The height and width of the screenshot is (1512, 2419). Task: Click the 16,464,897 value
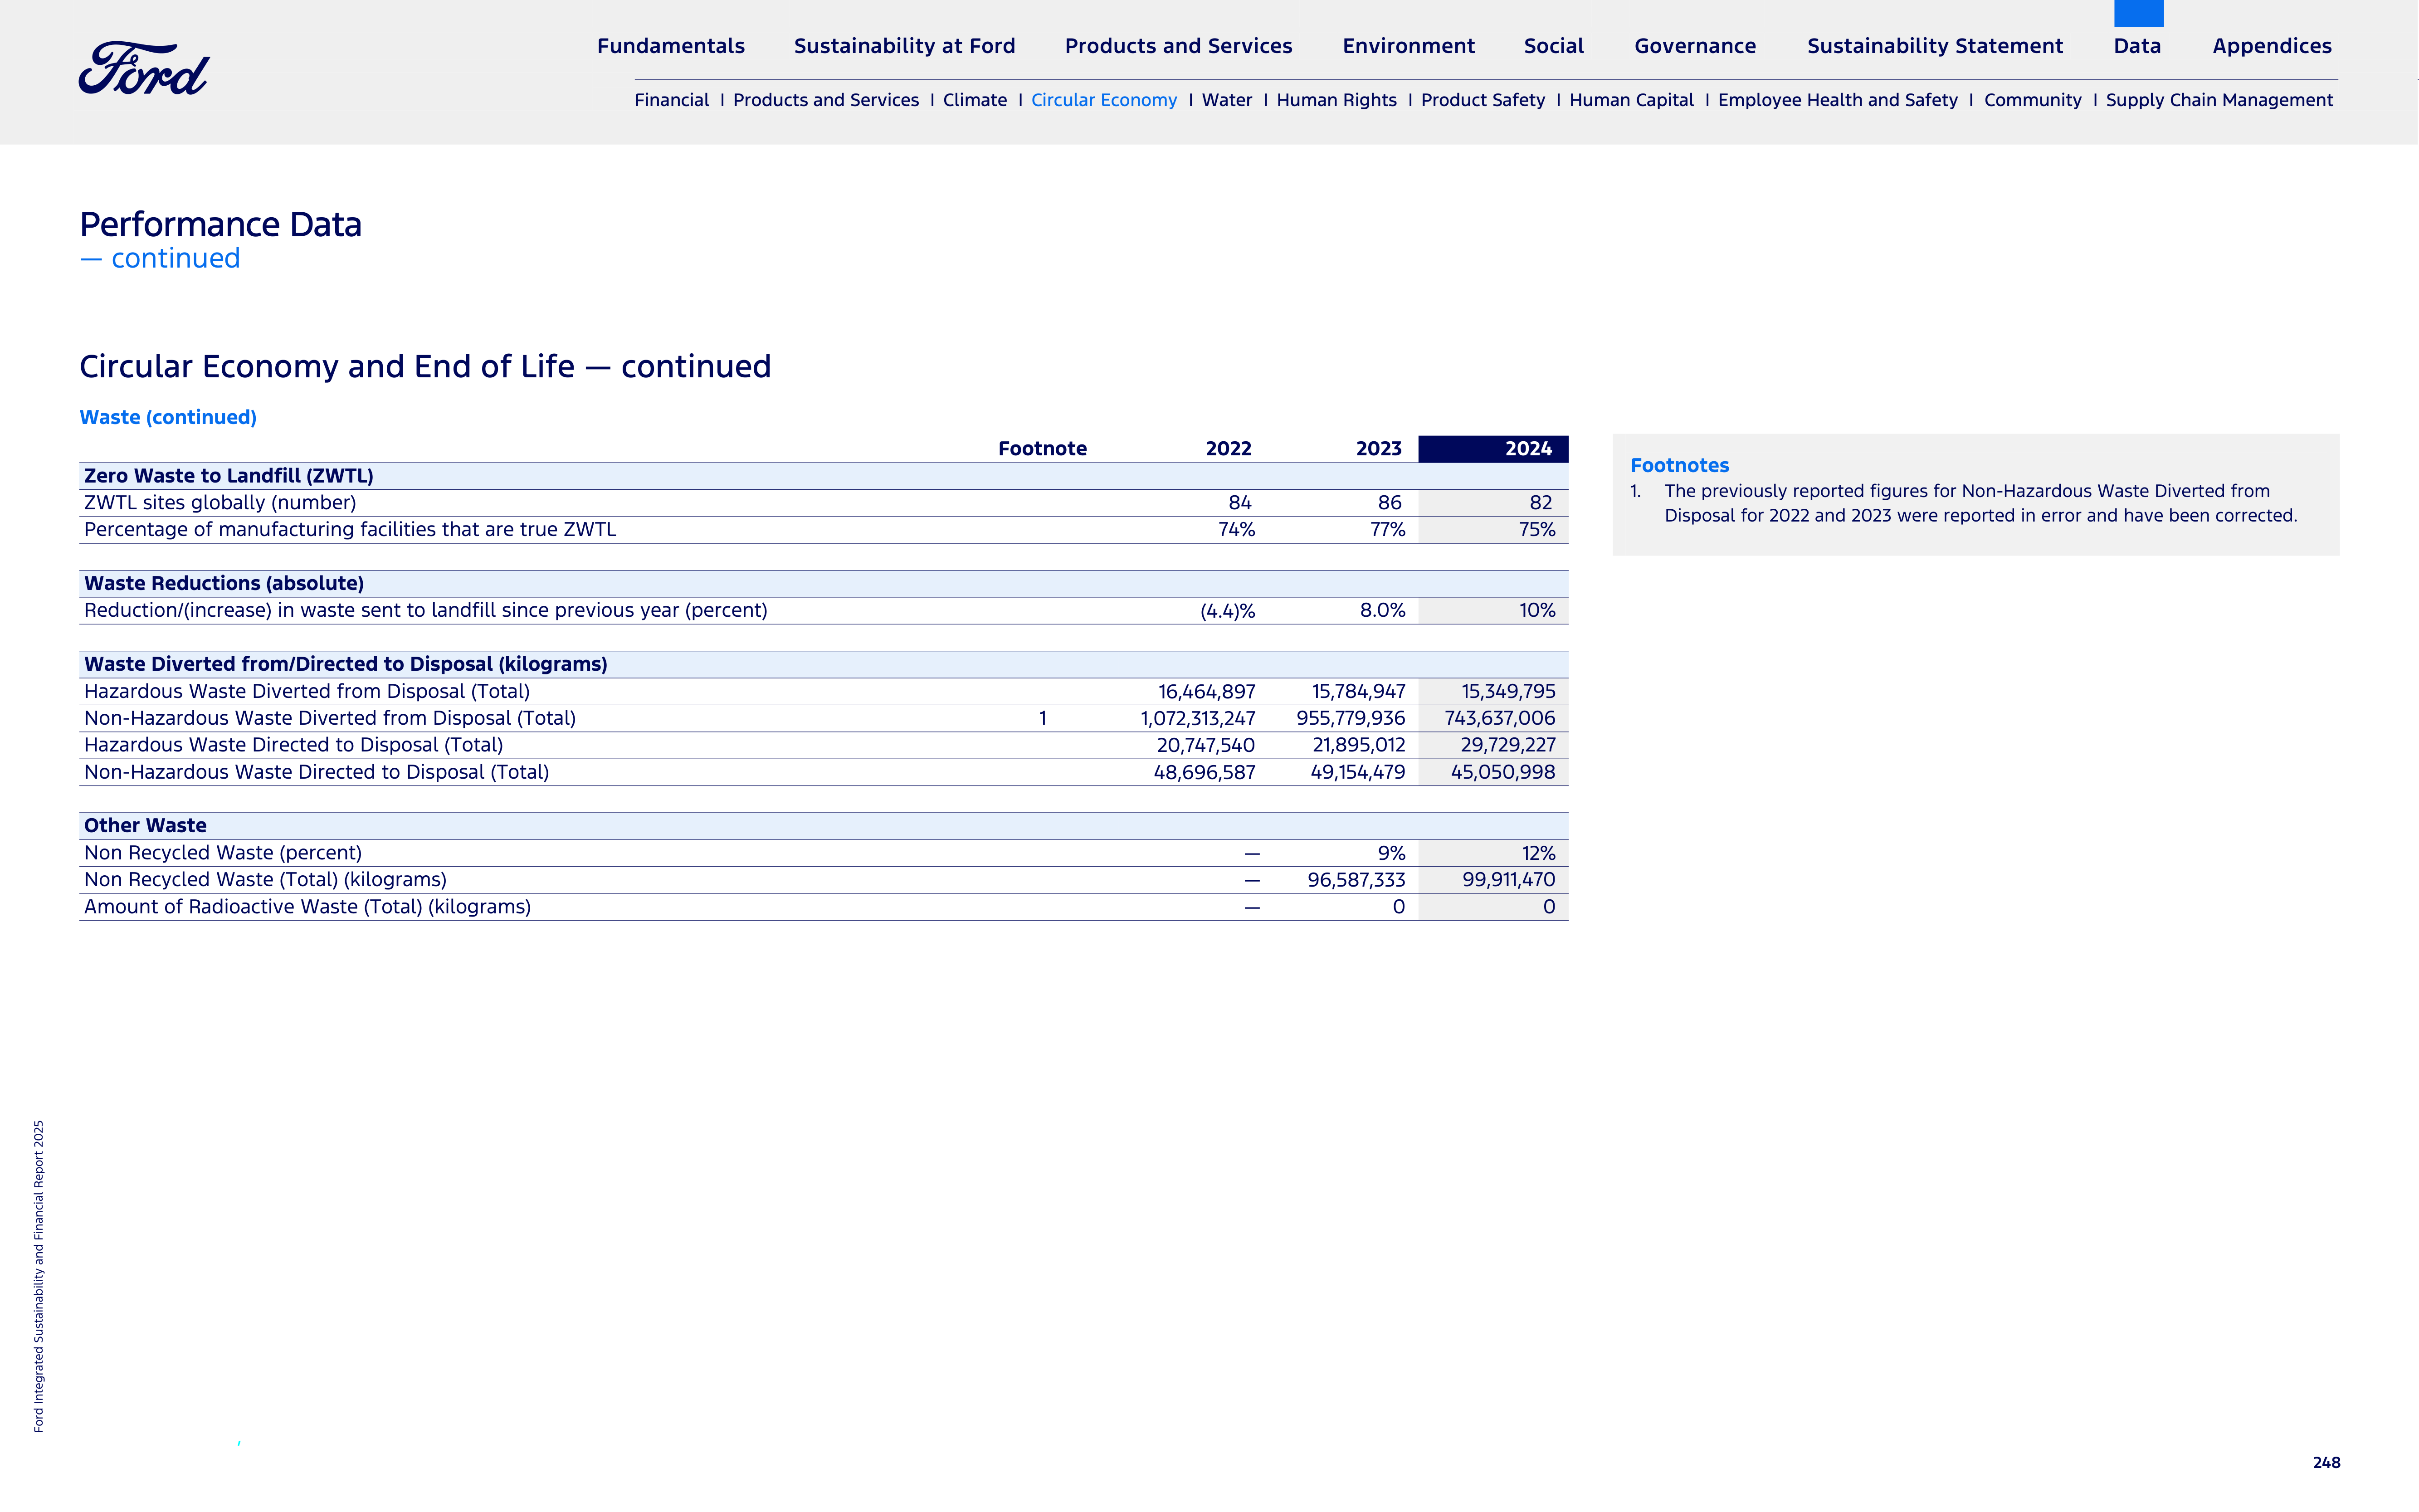click(1207, 691)
